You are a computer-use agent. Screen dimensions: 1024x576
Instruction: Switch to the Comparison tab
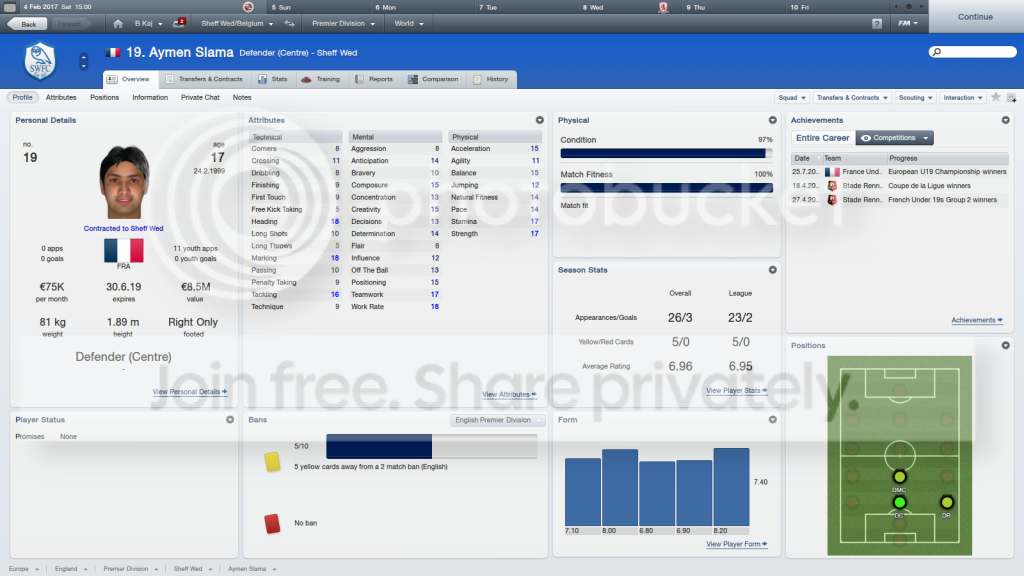[433, 79]
